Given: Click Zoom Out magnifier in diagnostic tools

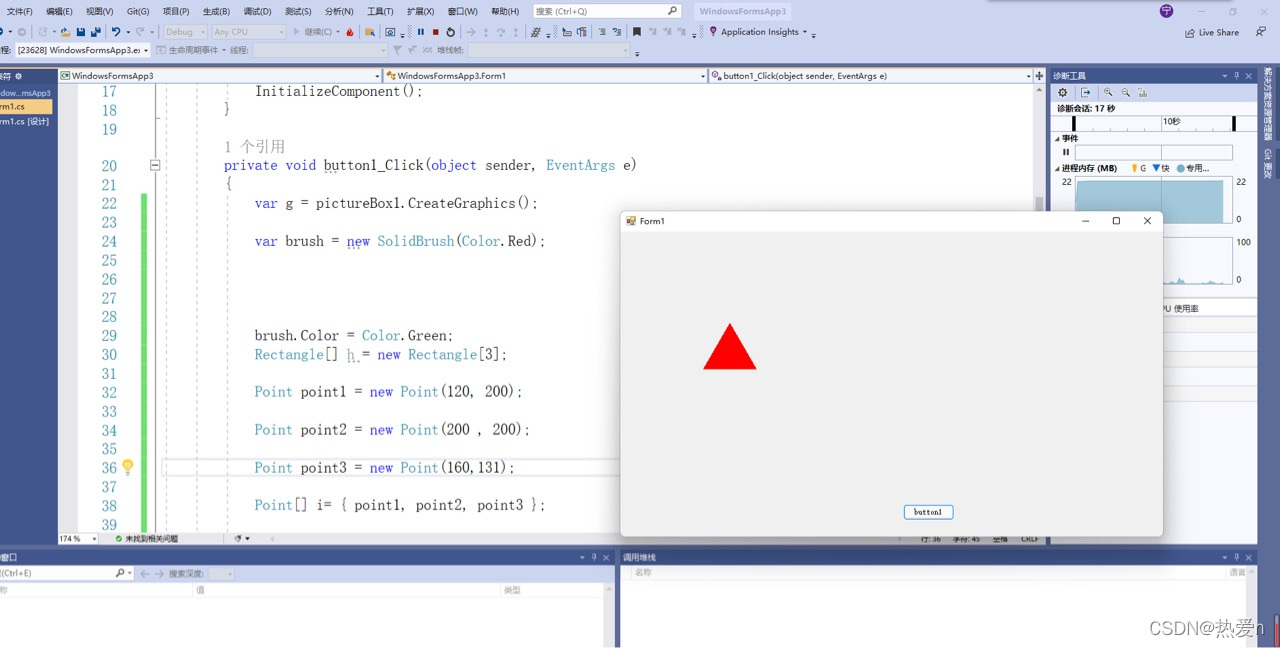Looking at the screenshot, I should coord(1126,92).
